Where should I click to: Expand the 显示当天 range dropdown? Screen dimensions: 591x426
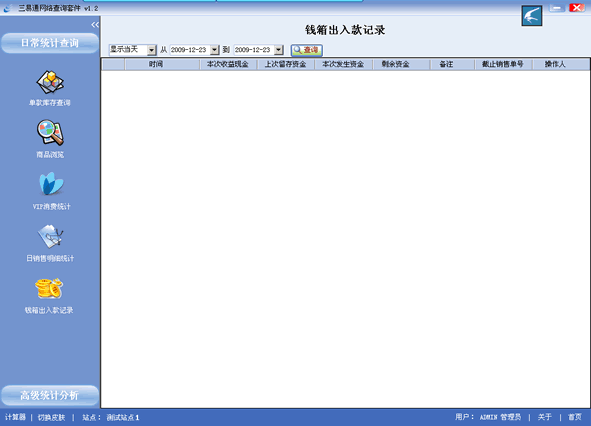(152, 50)
